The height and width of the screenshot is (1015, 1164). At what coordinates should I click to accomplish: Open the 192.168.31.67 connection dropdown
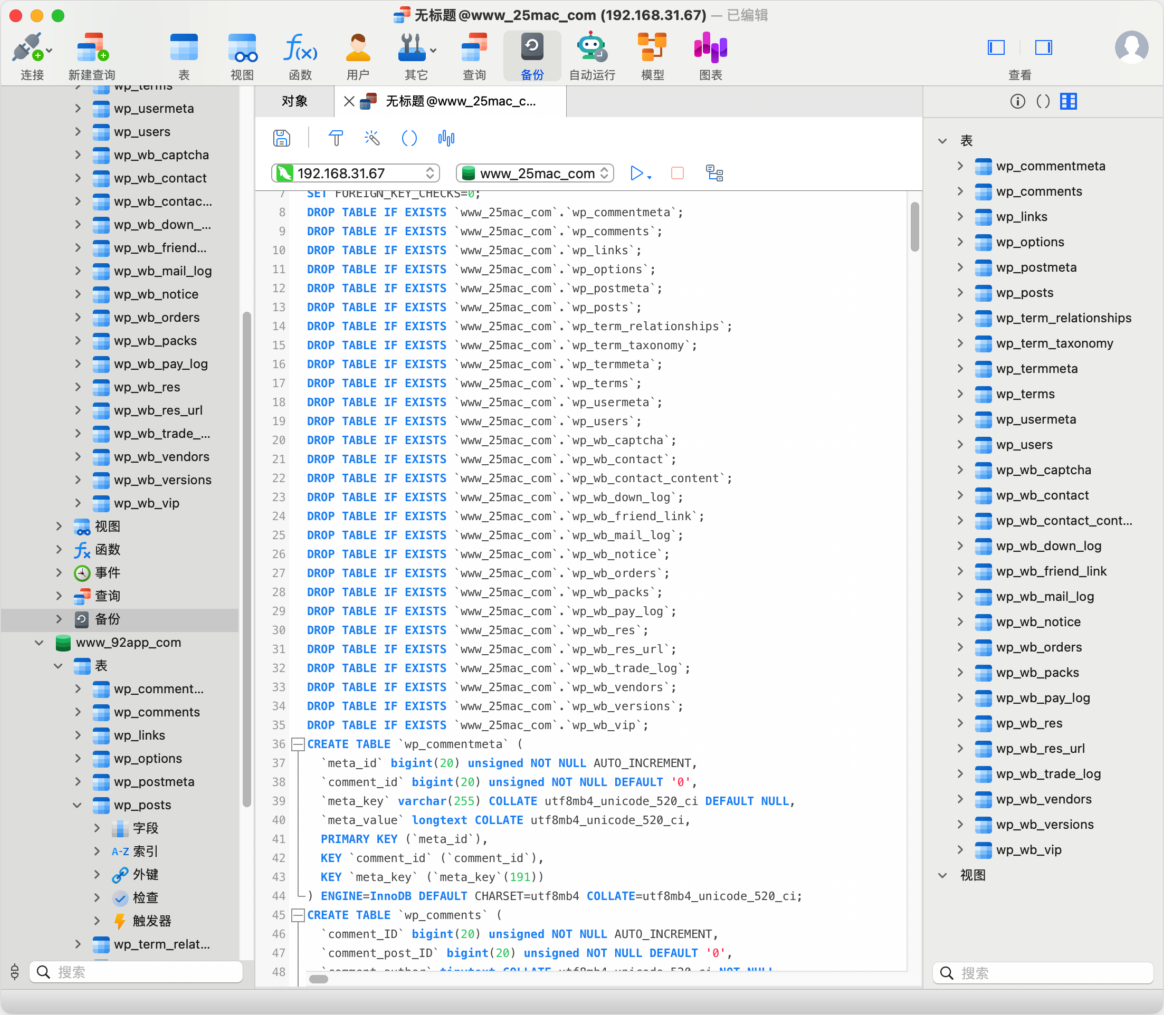(x=355, y=173)
